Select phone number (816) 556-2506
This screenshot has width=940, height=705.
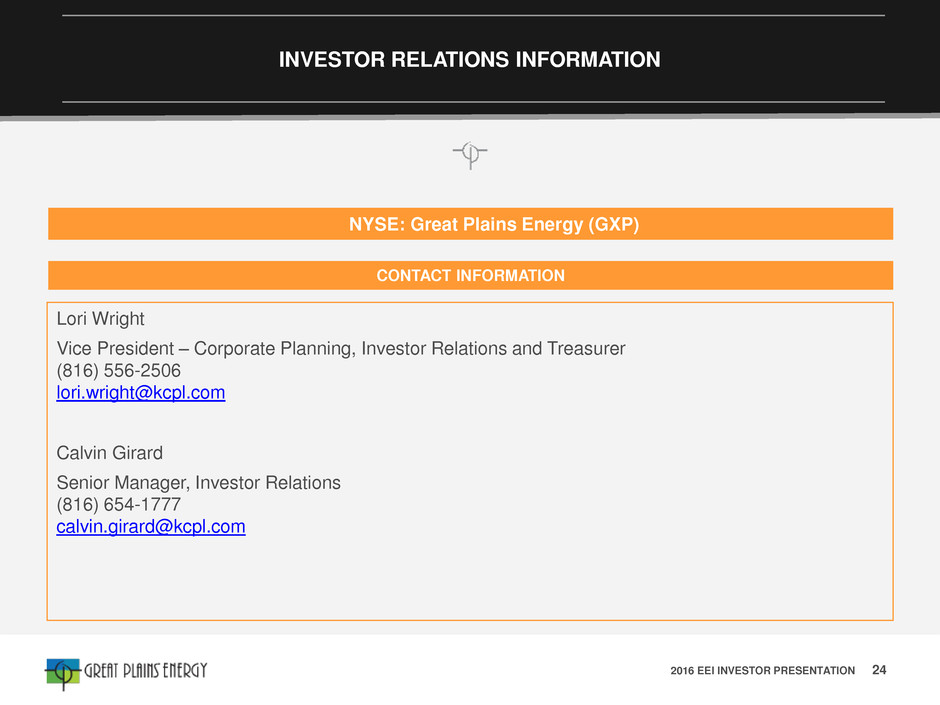click(119, 370)
